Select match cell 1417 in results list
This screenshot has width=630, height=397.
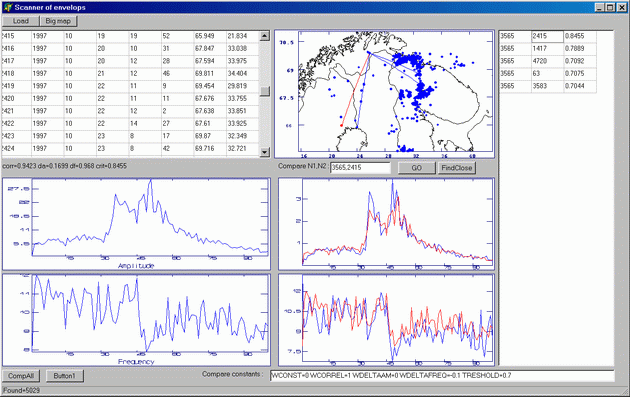tap(547, 49)
